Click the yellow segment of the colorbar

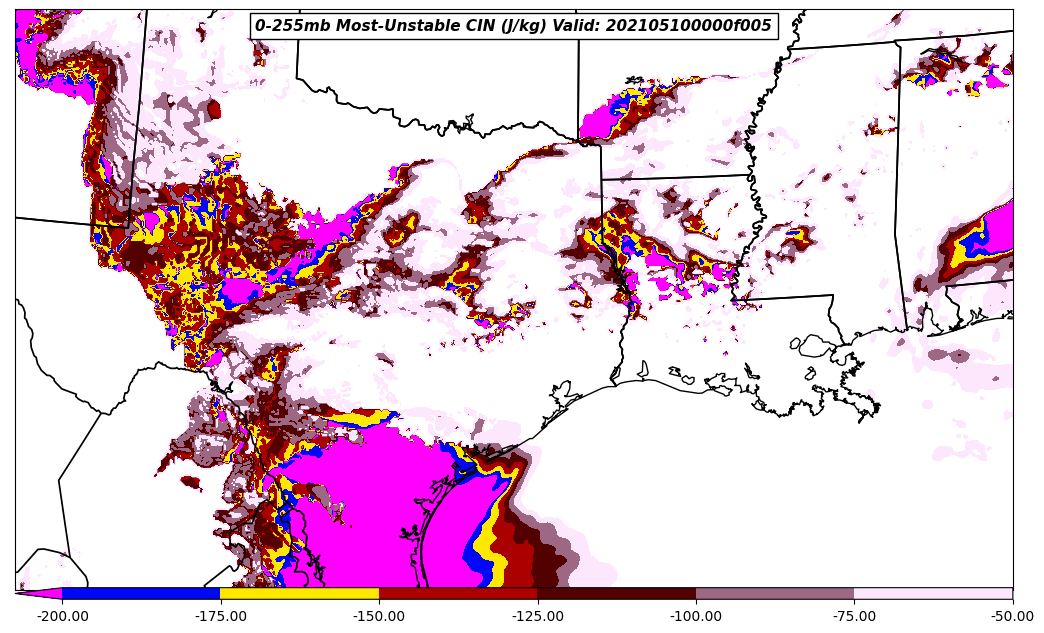[x=299, y=593]
